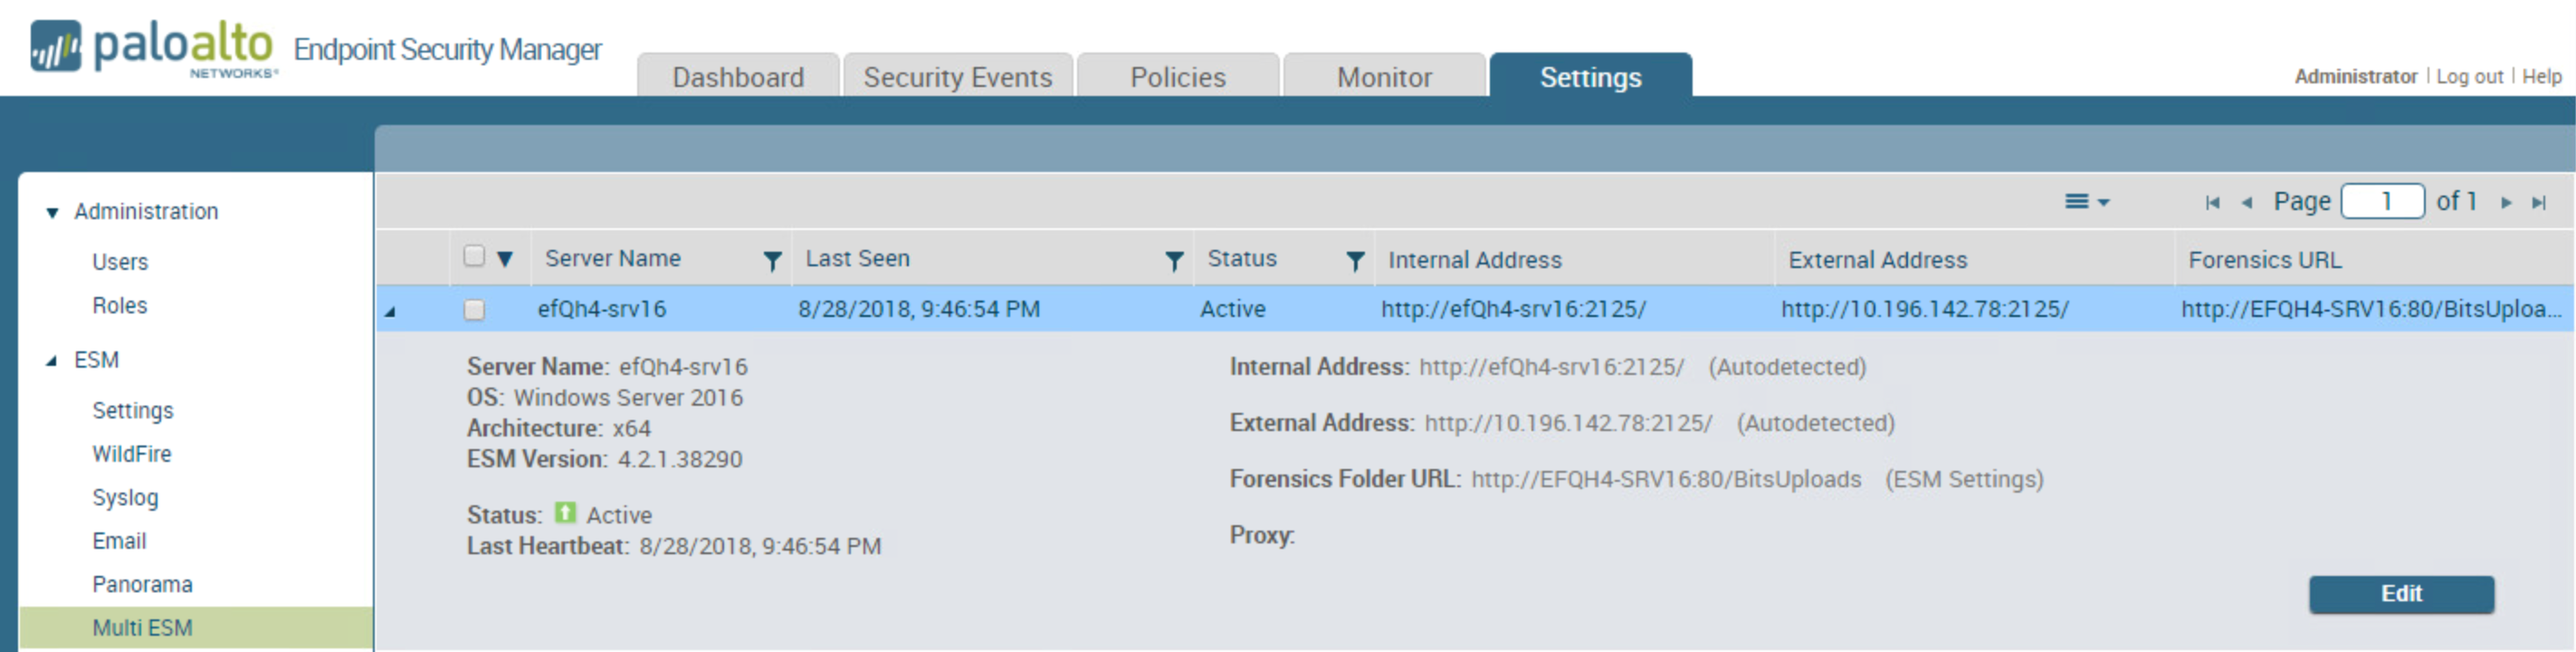Screen dimensions: 2576x652
Task: Check the efQh4-srv16 row checkbox
Action: [474, 310]
